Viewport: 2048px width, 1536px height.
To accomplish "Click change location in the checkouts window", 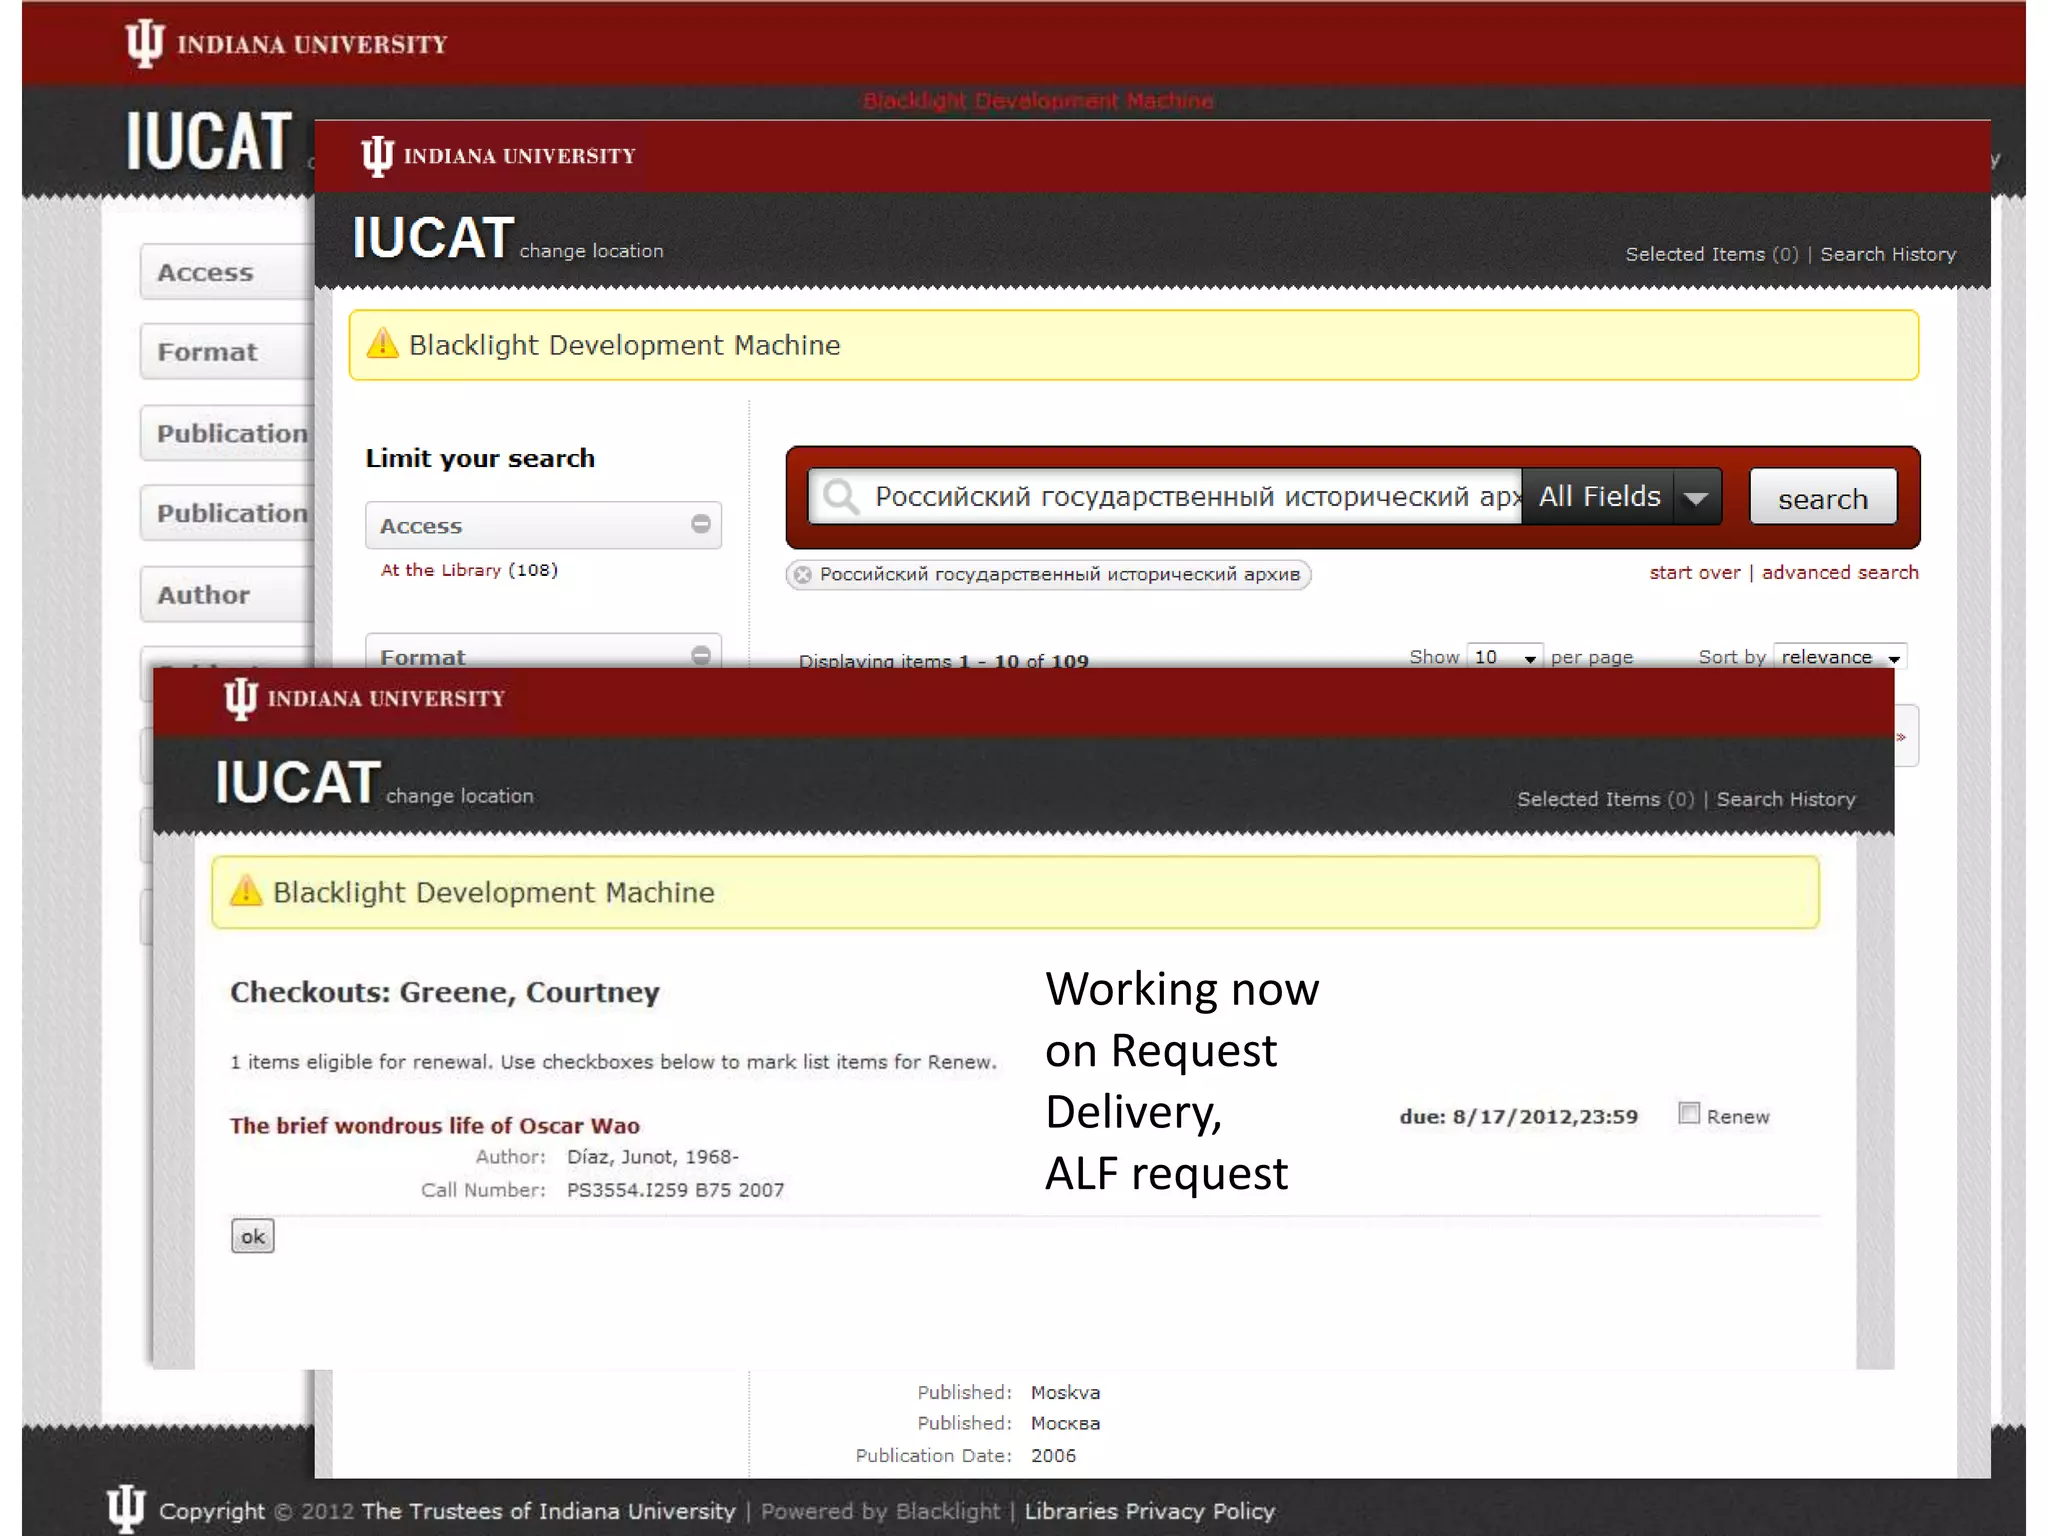I will tap(460, 796).
